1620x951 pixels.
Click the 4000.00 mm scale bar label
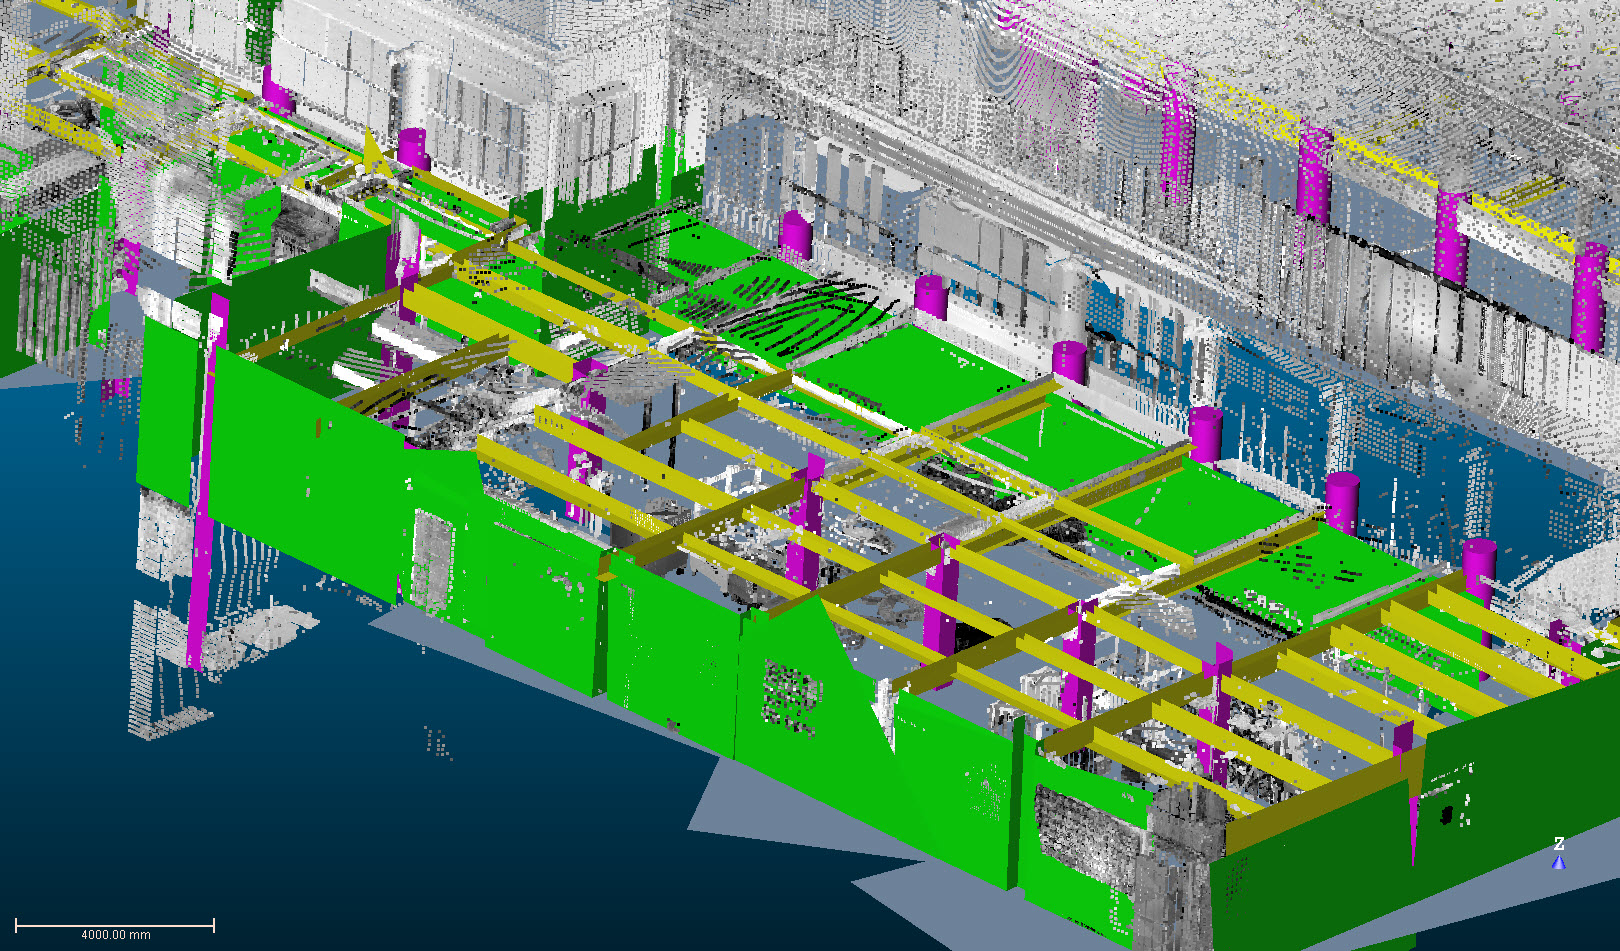[115, 935]
